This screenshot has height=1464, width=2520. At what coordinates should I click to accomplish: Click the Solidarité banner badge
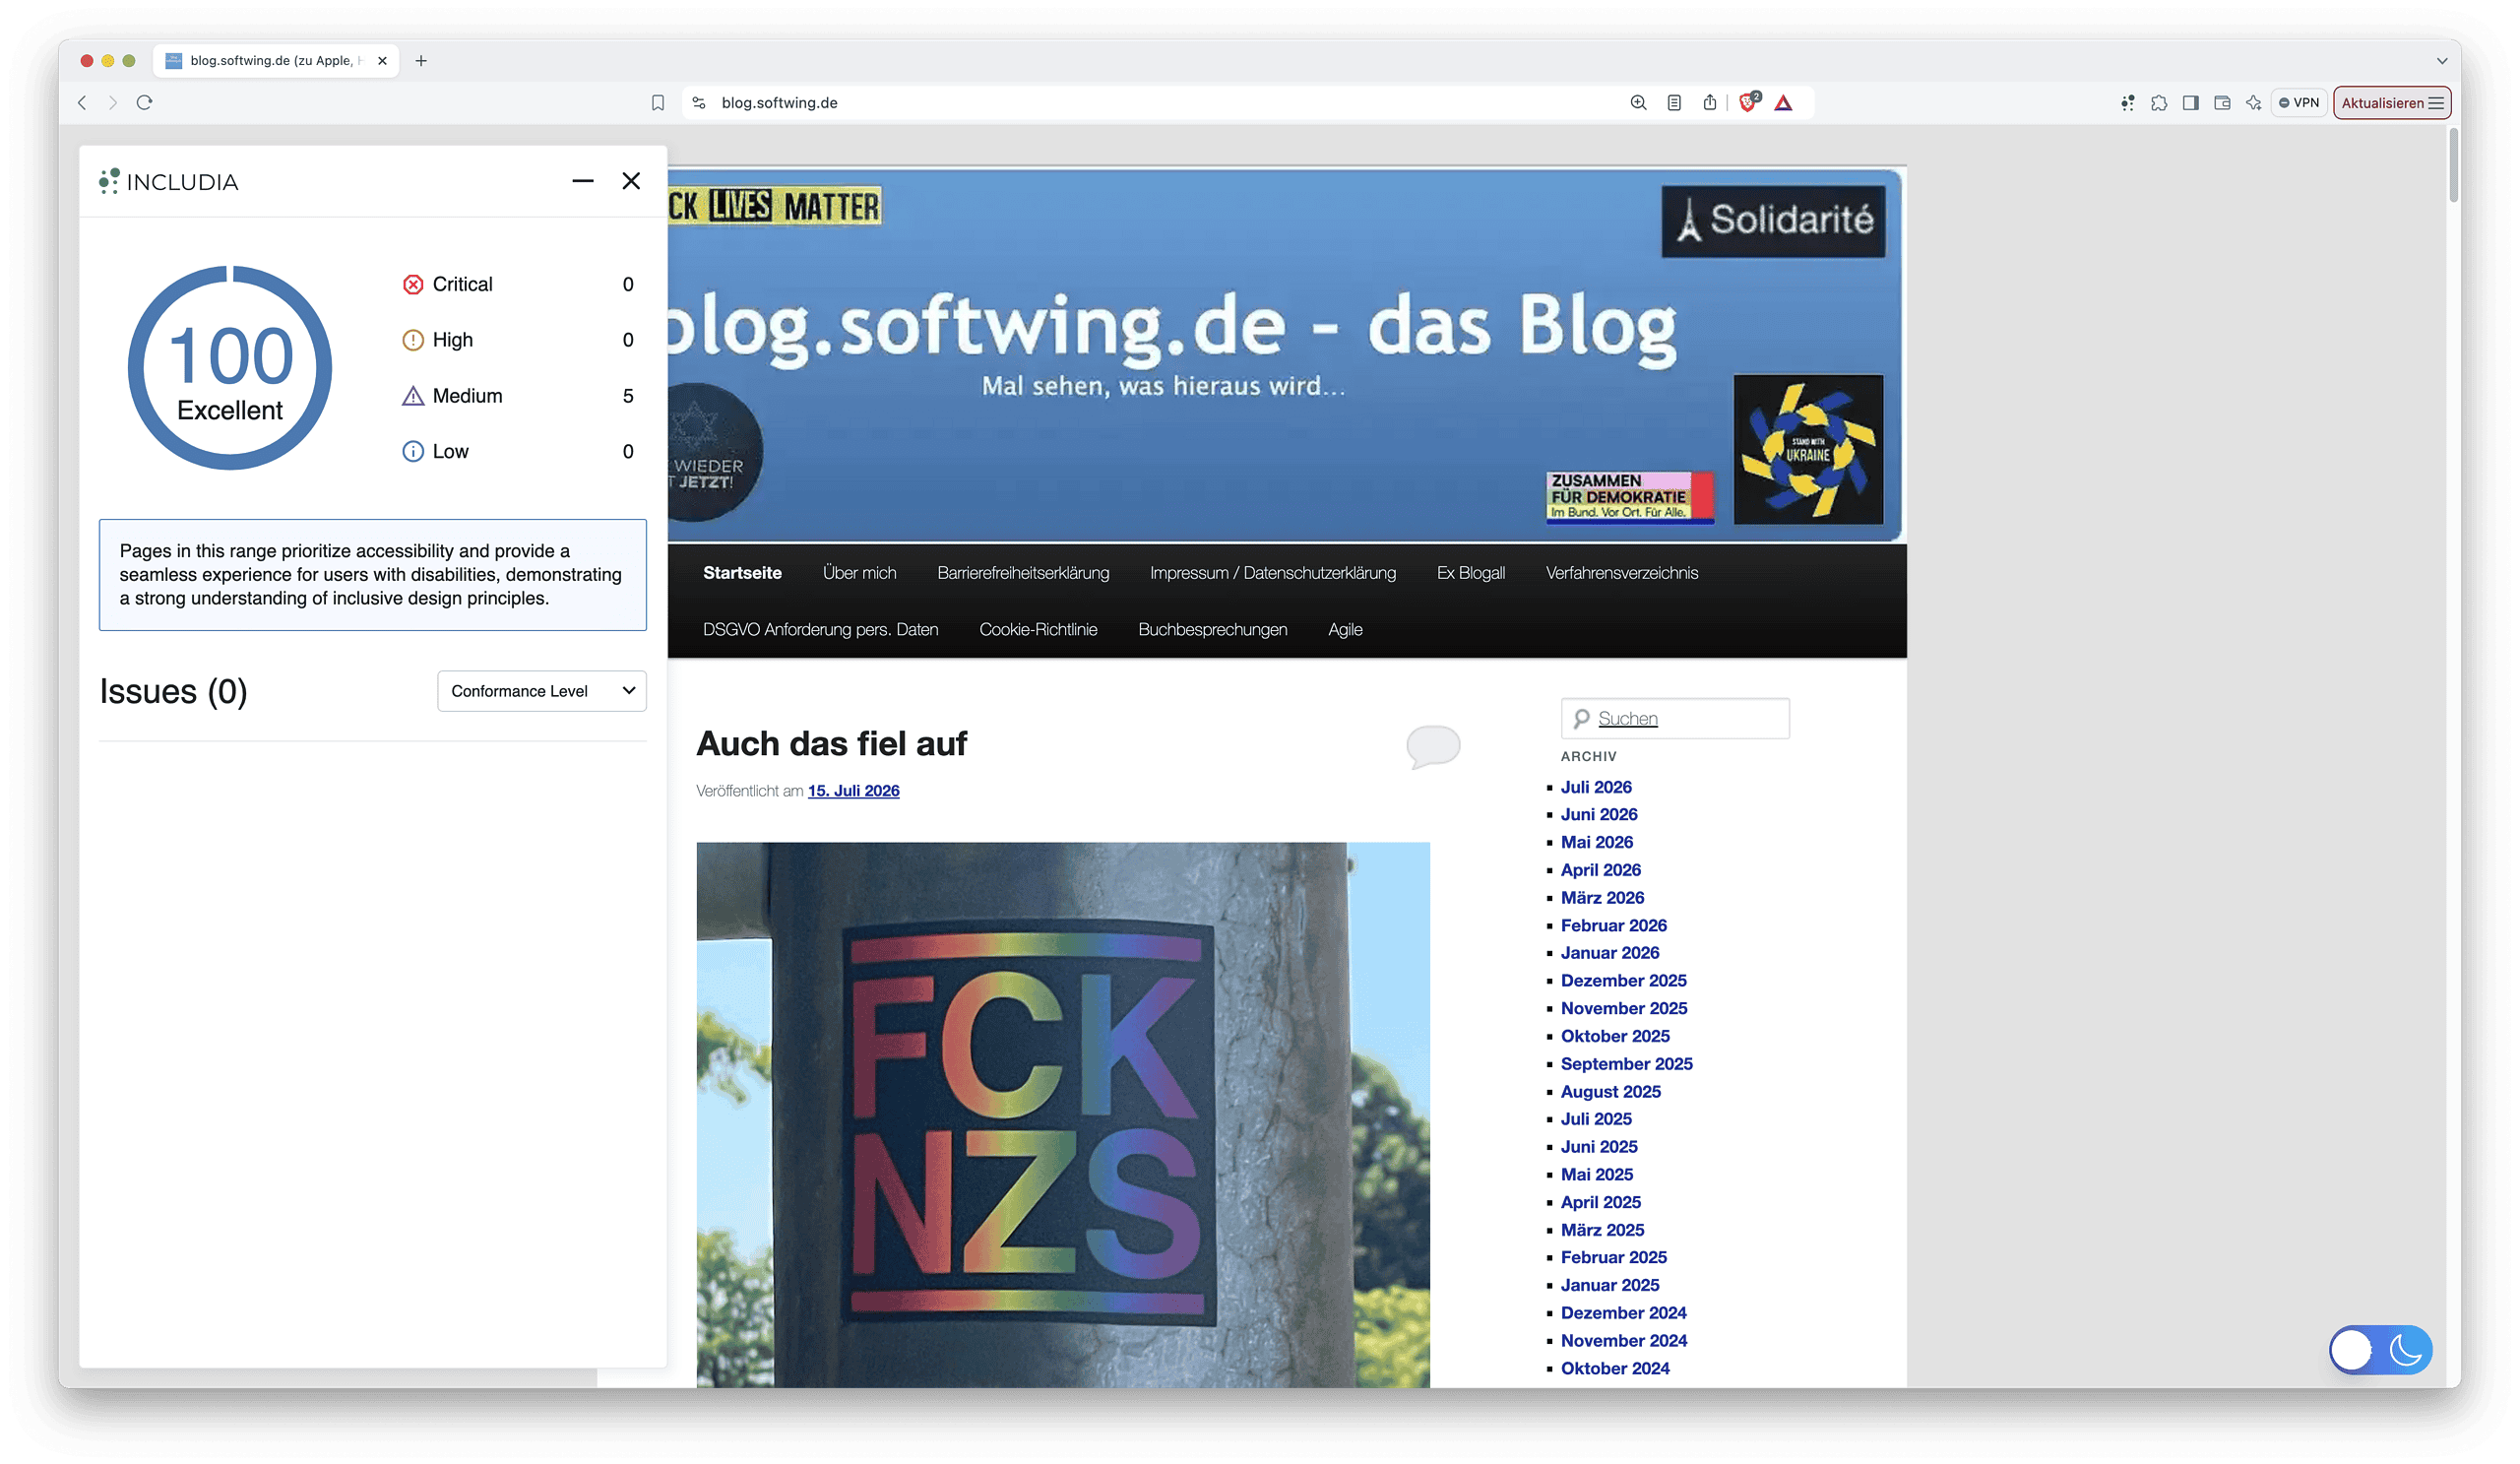coord(1773,221)
